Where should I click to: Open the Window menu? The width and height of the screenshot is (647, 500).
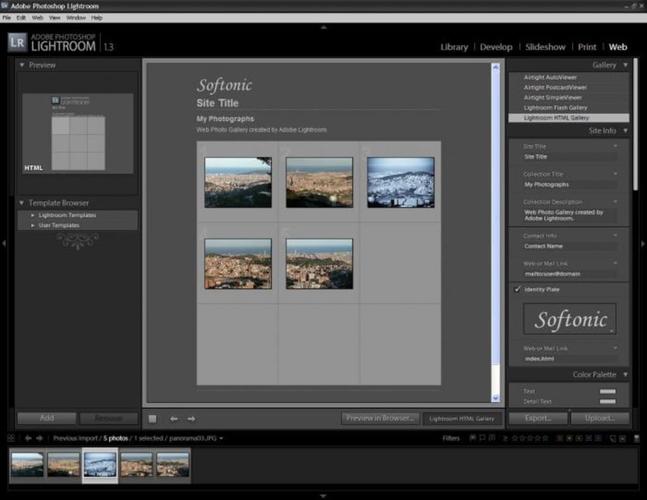[76, 18]
